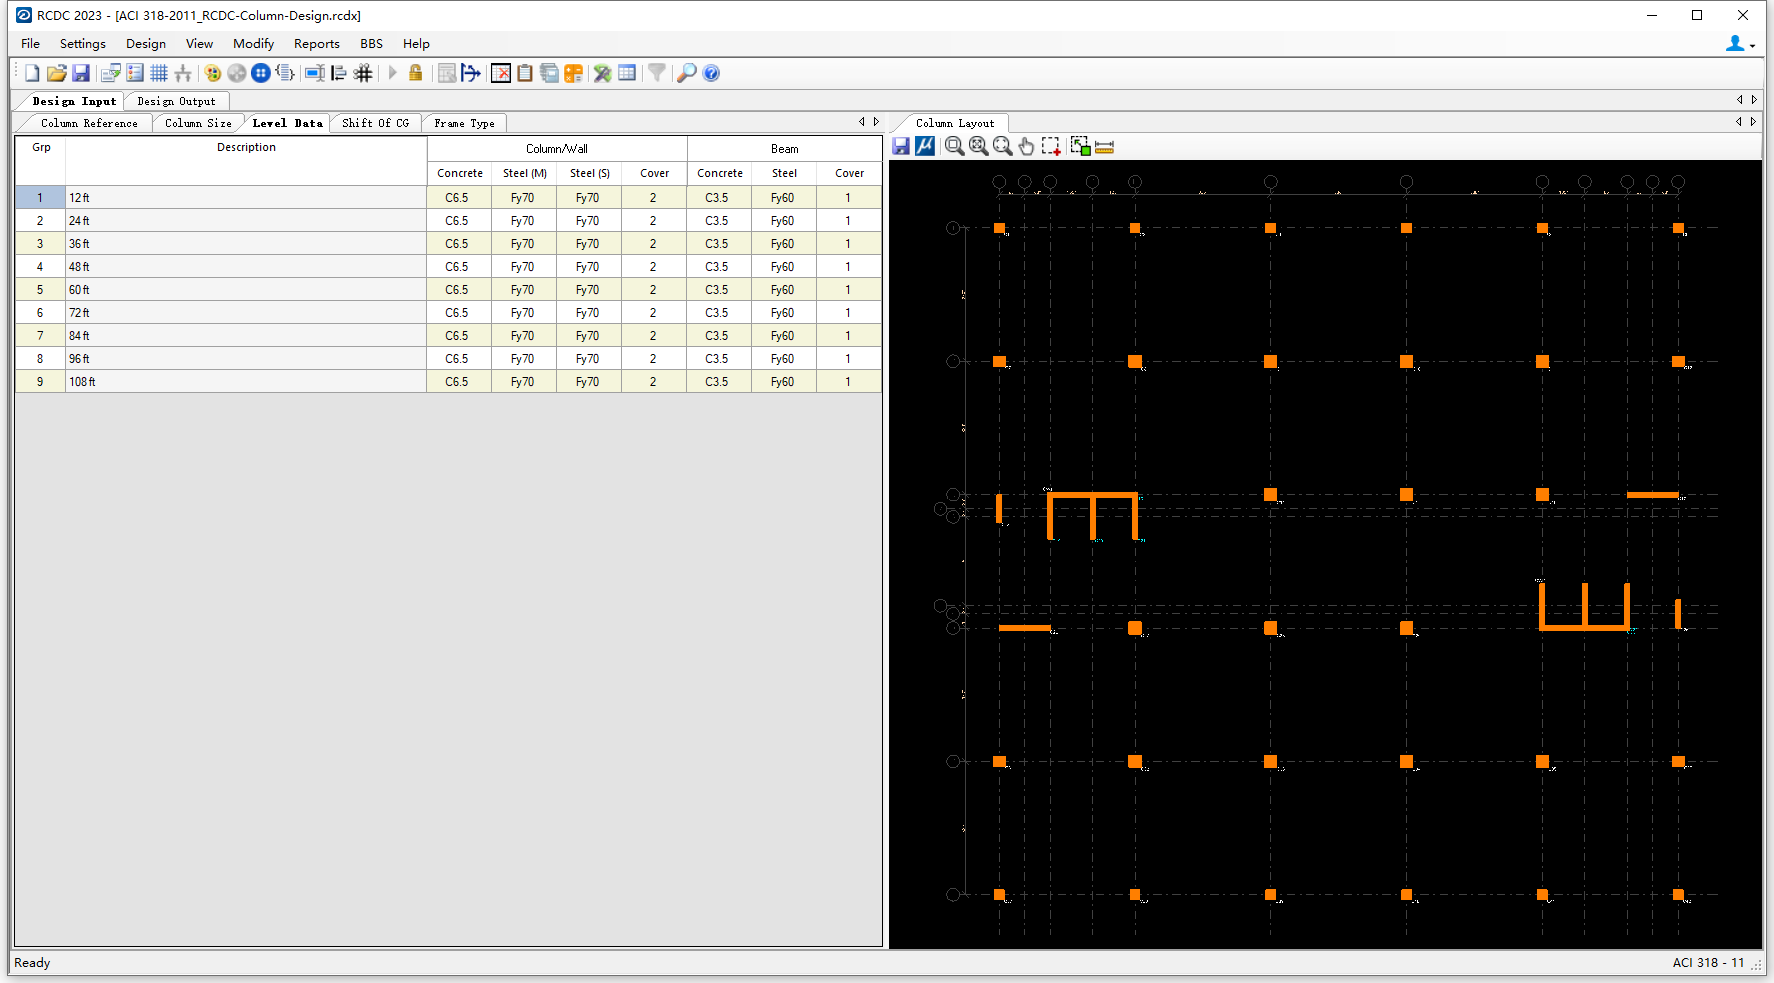1774x983 pixels.
Task: Click the funnel filter icon
Action: [x=657, y=73]
